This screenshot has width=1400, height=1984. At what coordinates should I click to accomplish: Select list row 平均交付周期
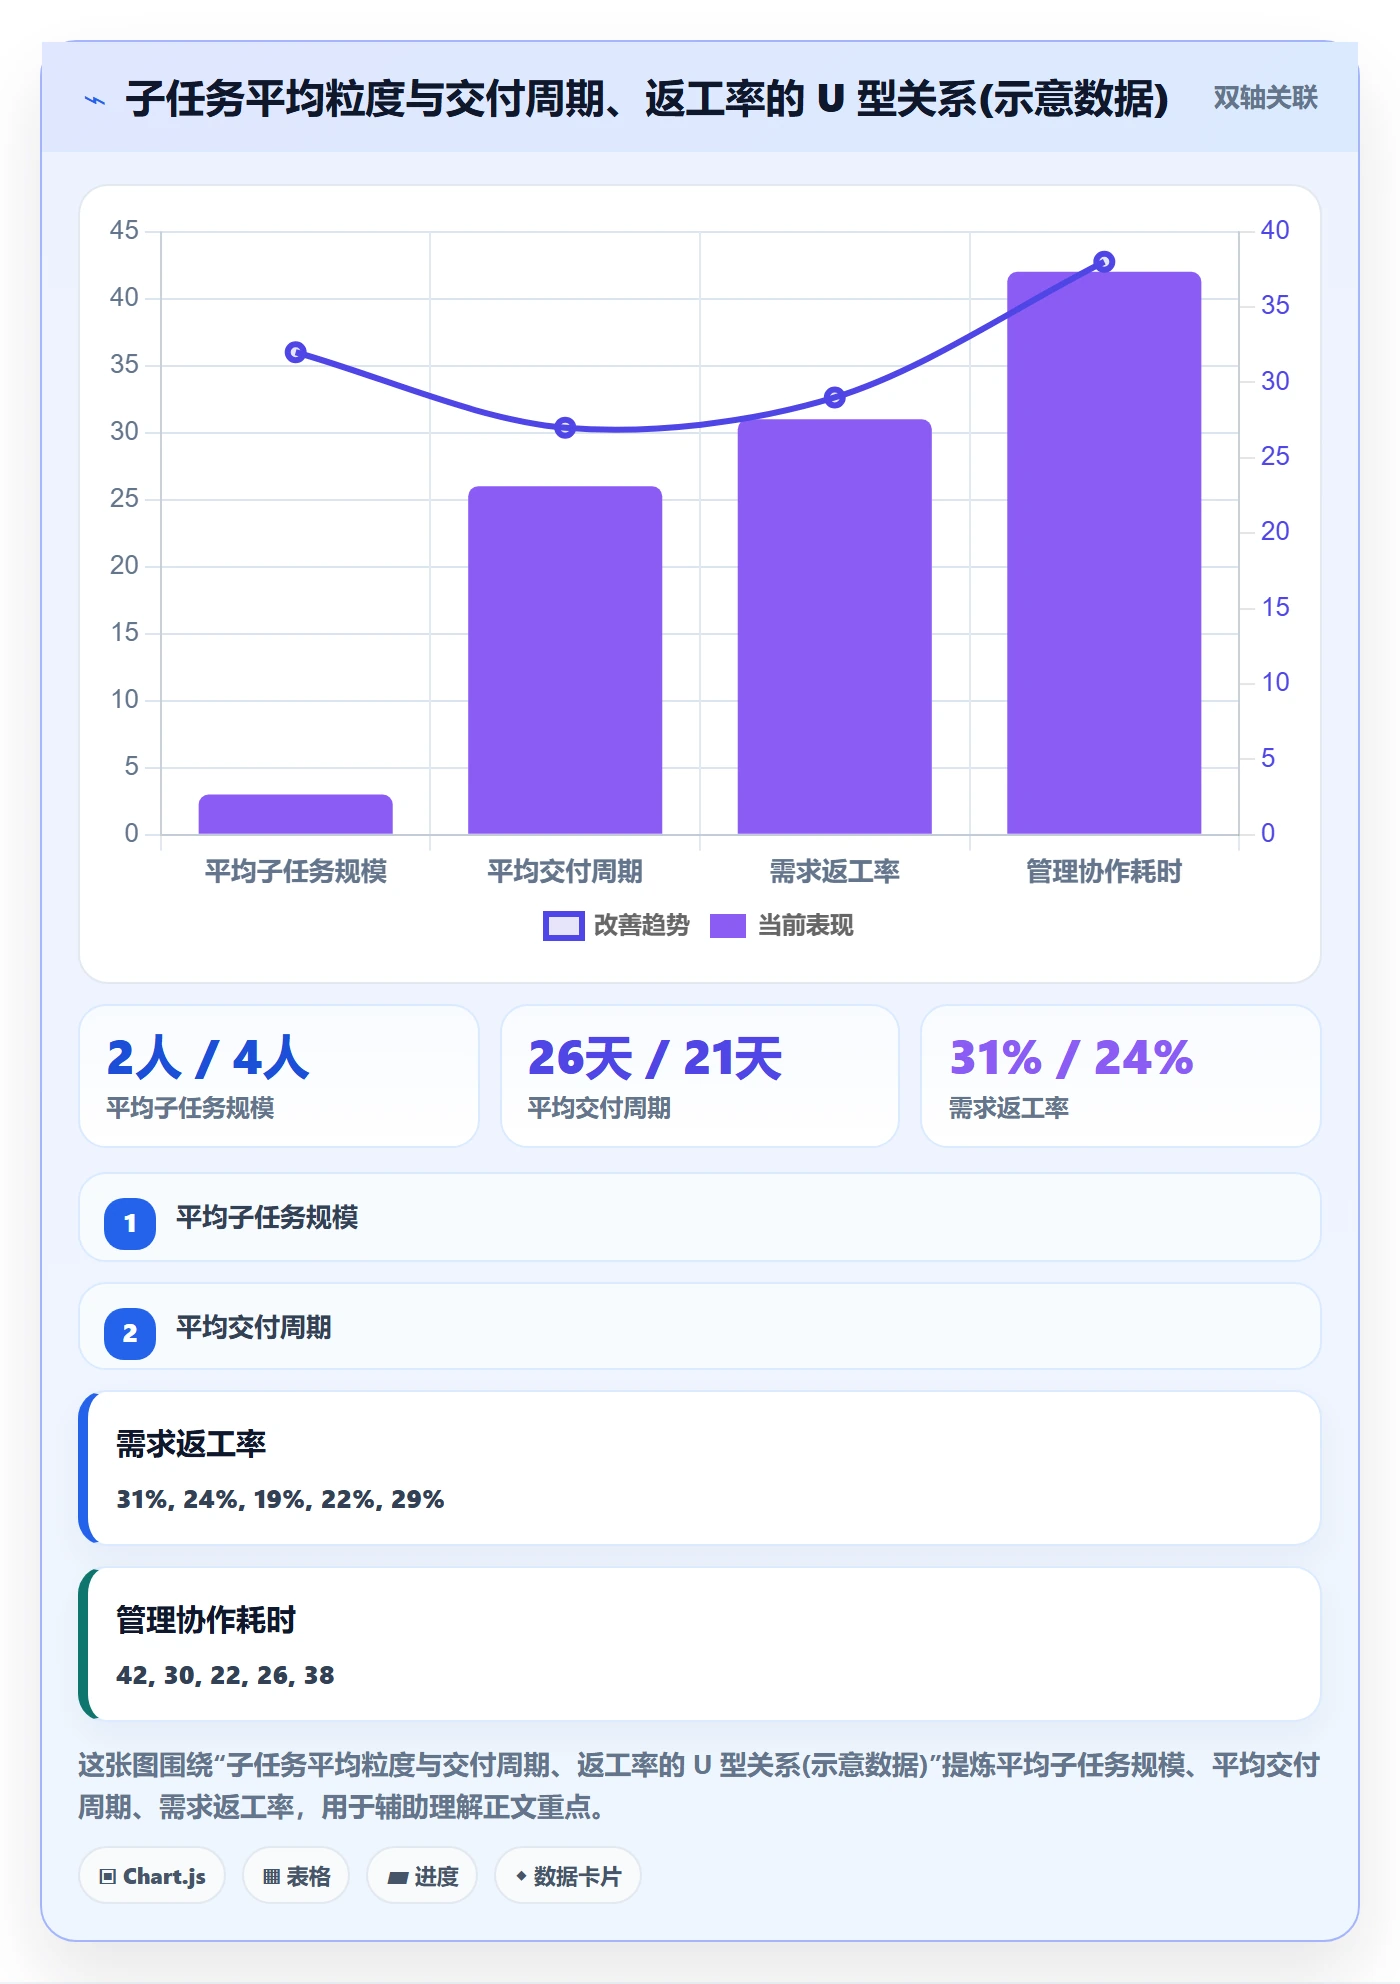700,1327
